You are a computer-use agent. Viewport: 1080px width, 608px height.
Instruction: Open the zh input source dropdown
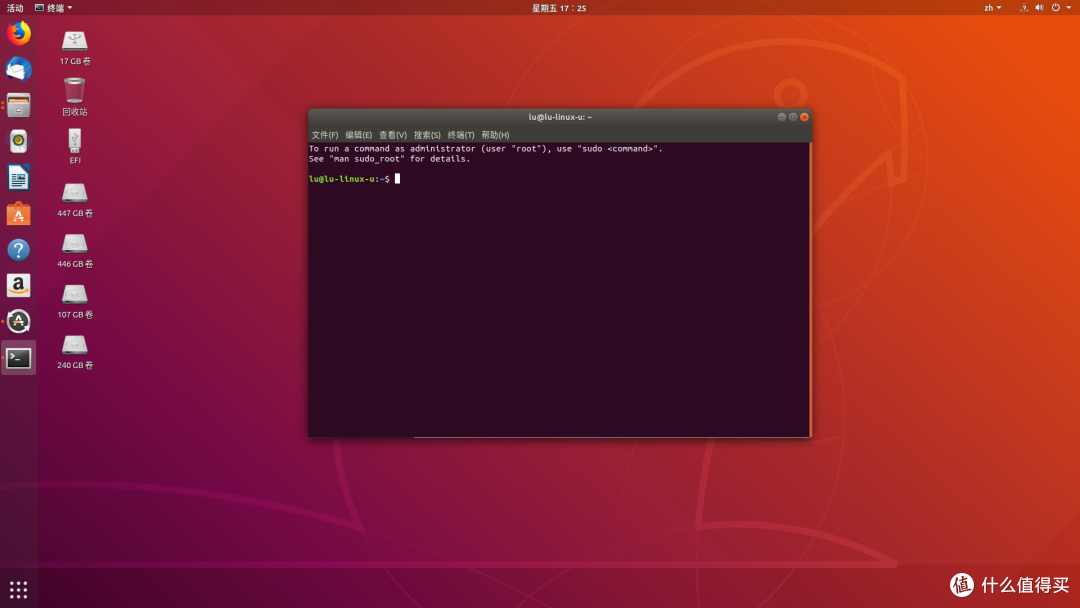point(993,8)
